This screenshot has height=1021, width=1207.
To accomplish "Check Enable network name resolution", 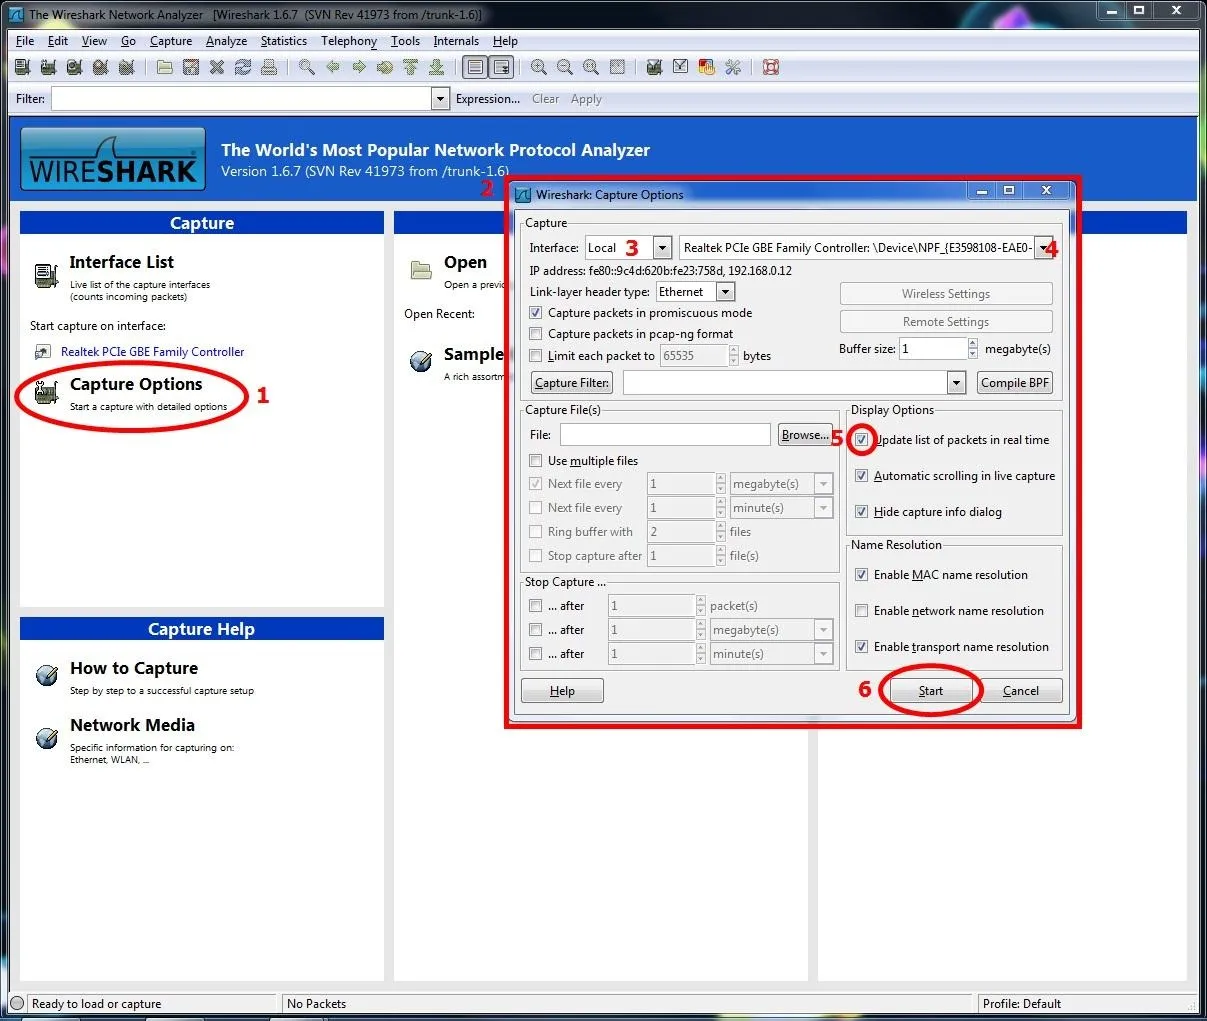I will pos(862,611).
